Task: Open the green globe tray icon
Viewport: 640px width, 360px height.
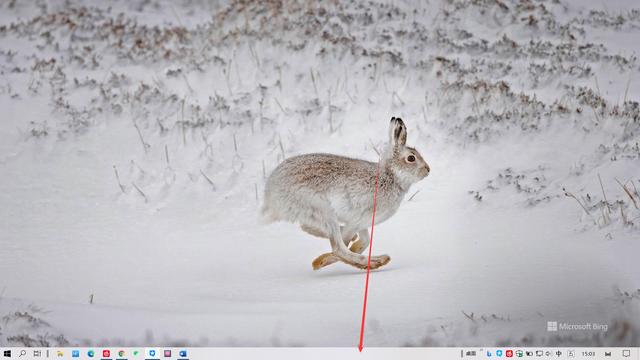Action: pyautogui.click(x=519, y=353)
